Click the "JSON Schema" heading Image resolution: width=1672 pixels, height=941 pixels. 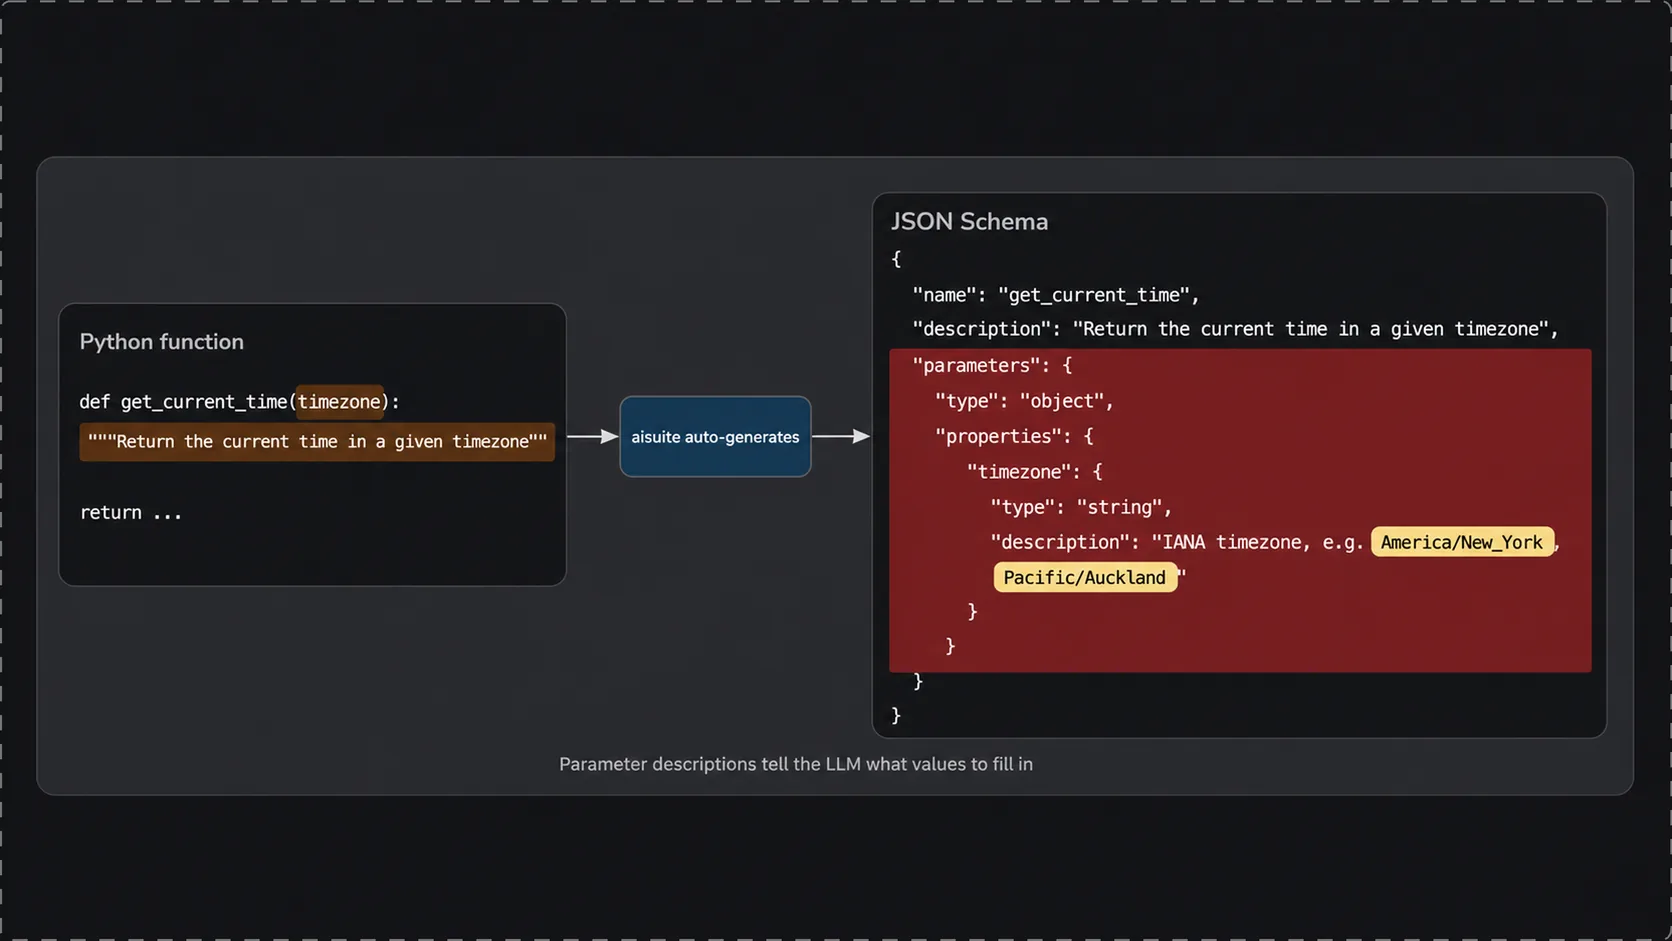click(x=969, y=222)
